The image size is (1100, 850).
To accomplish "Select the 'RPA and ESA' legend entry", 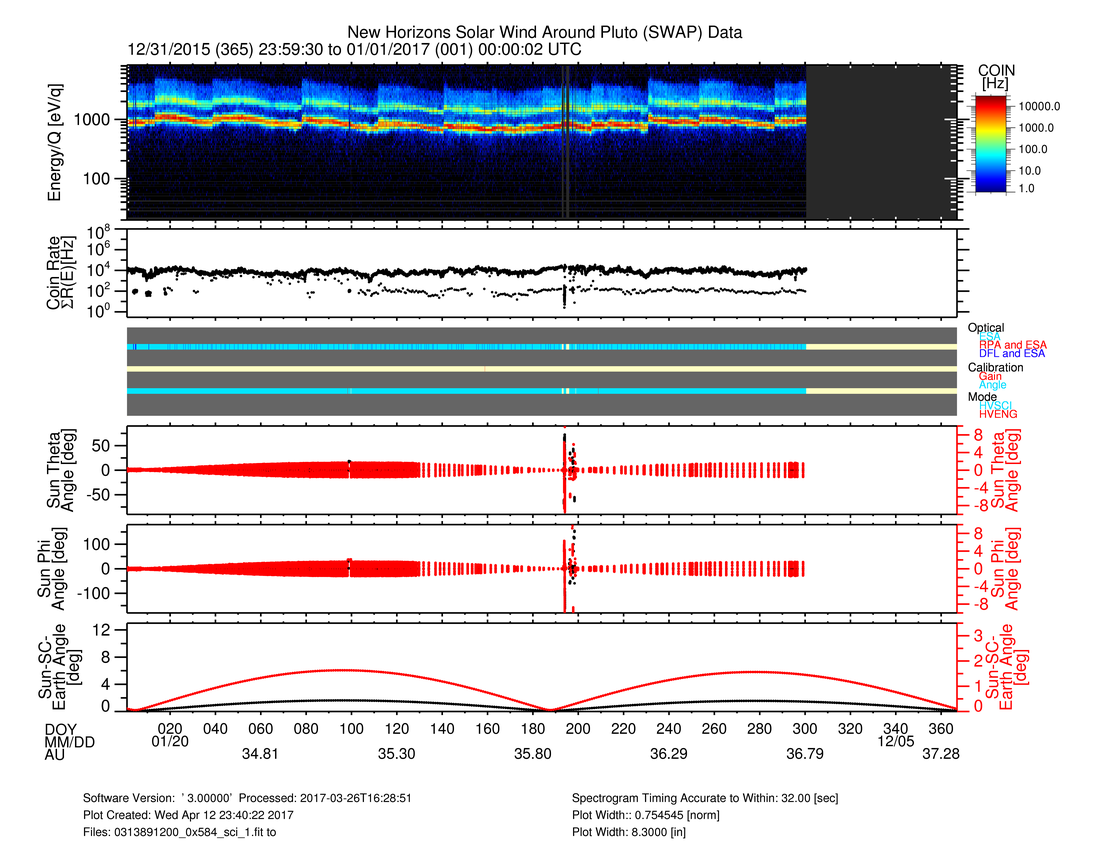I will point(1013,345).
